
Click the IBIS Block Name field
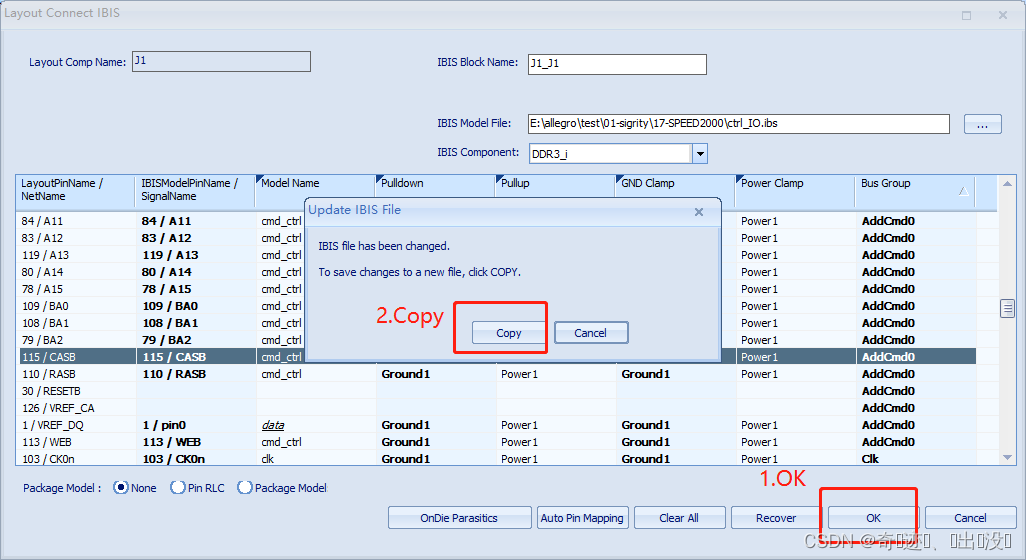pyautogui.click(x=617, y=64)
